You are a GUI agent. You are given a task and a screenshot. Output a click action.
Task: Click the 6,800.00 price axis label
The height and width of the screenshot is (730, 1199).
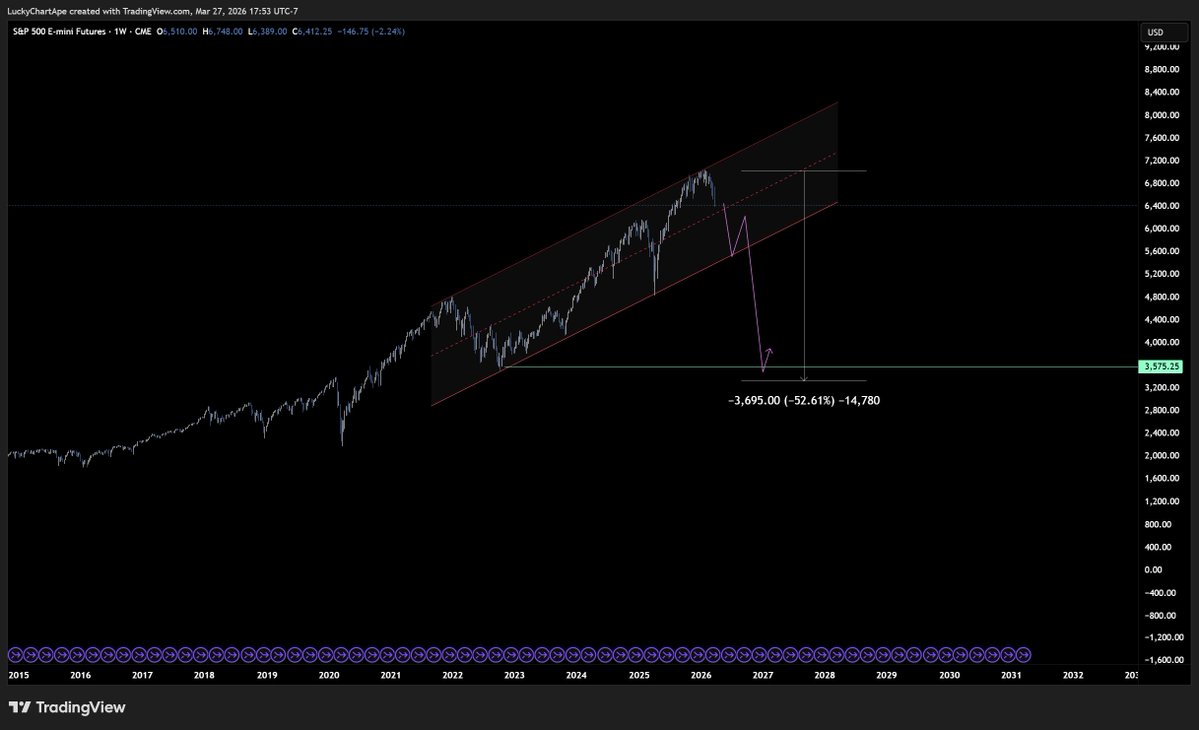coord(1162,183)
